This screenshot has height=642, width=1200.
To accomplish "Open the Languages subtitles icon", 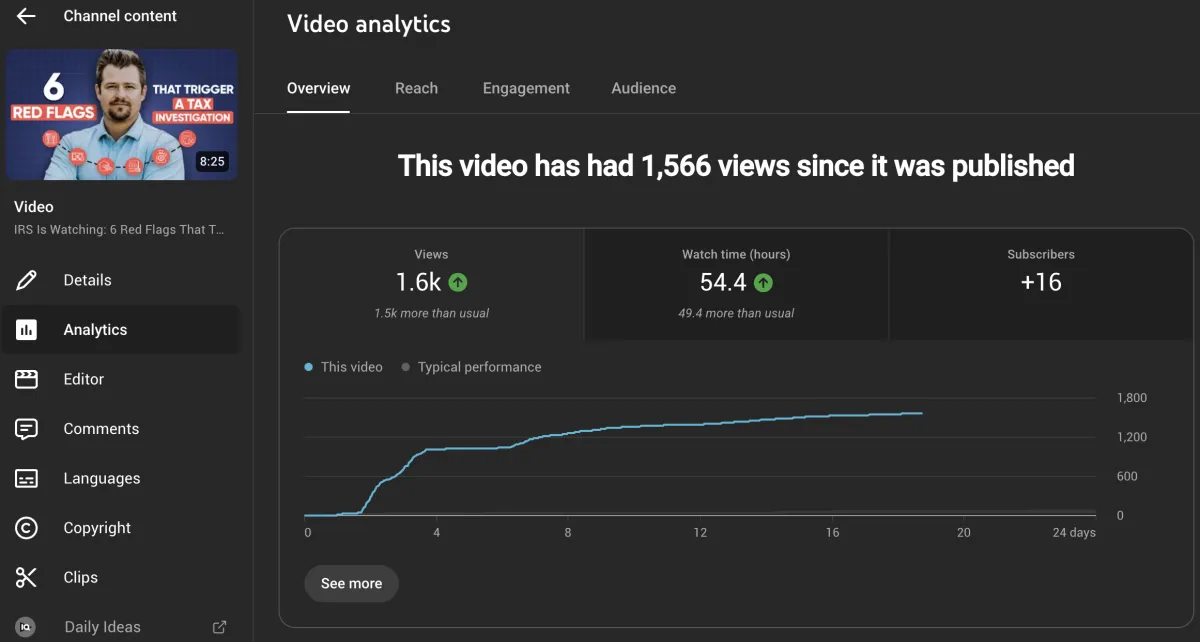I will [x=26, y=478].
